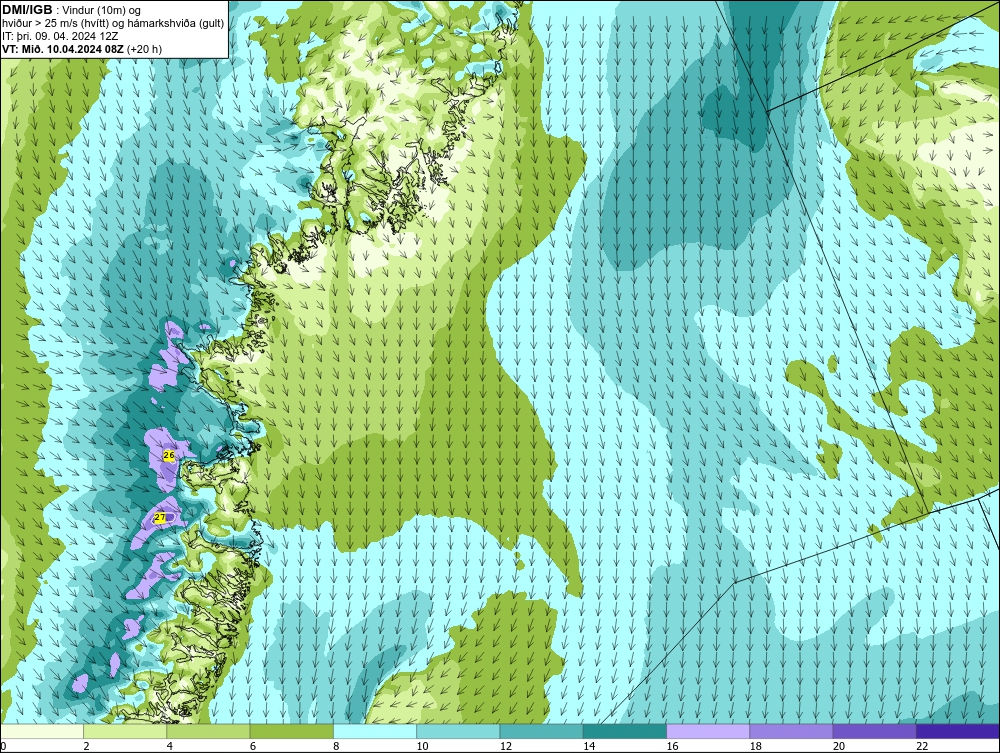Select the palest legend swatch between 0 and 2

pyautogui.click(x=42, y=731)
